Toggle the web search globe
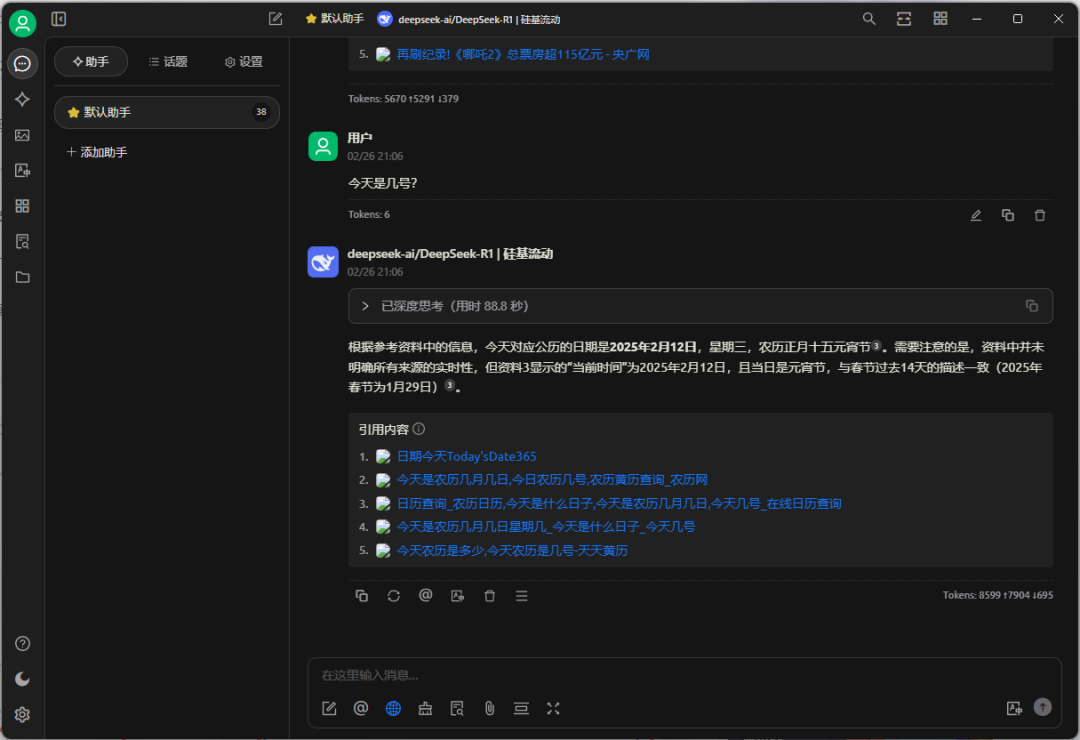 click(x=393, y=708)
